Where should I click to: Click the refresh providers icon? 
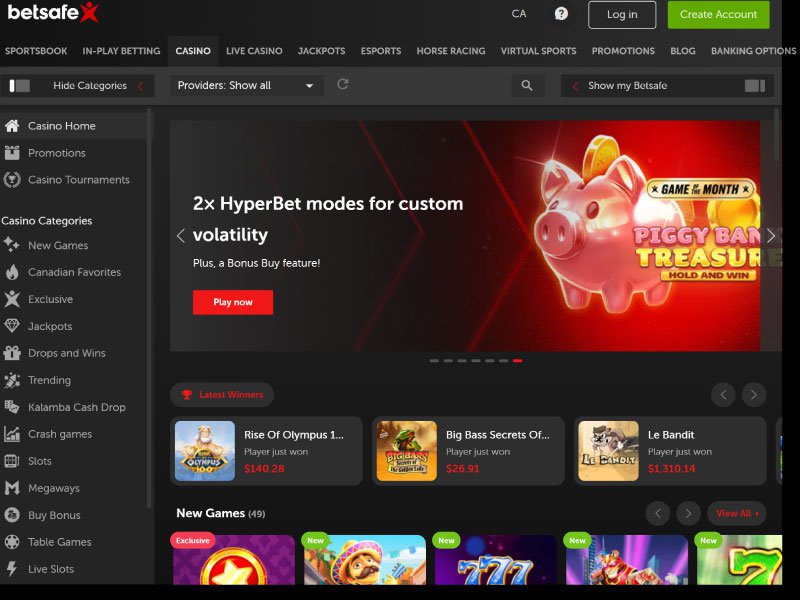[x=343, y=84]
